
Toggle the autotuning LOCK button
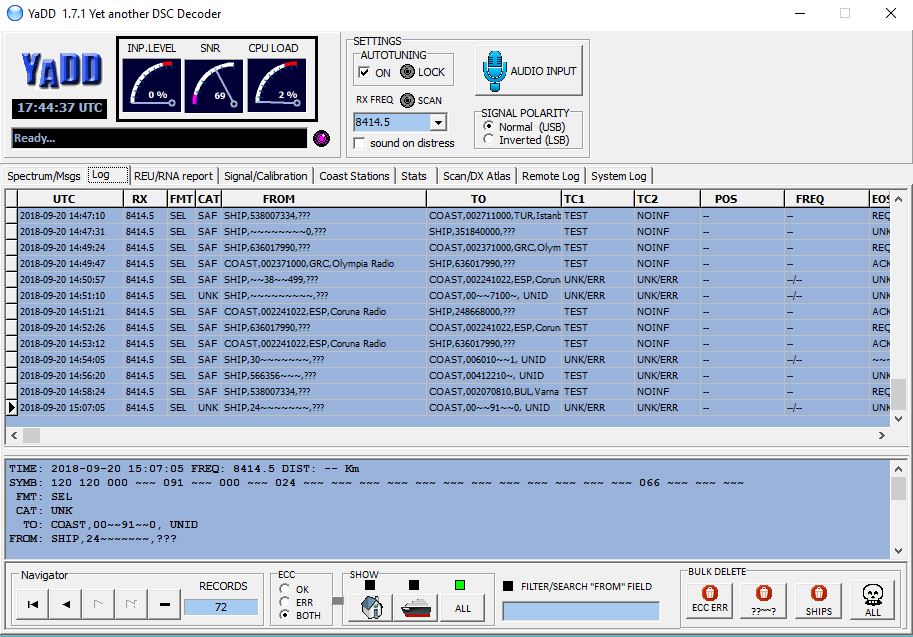[408, 72]
